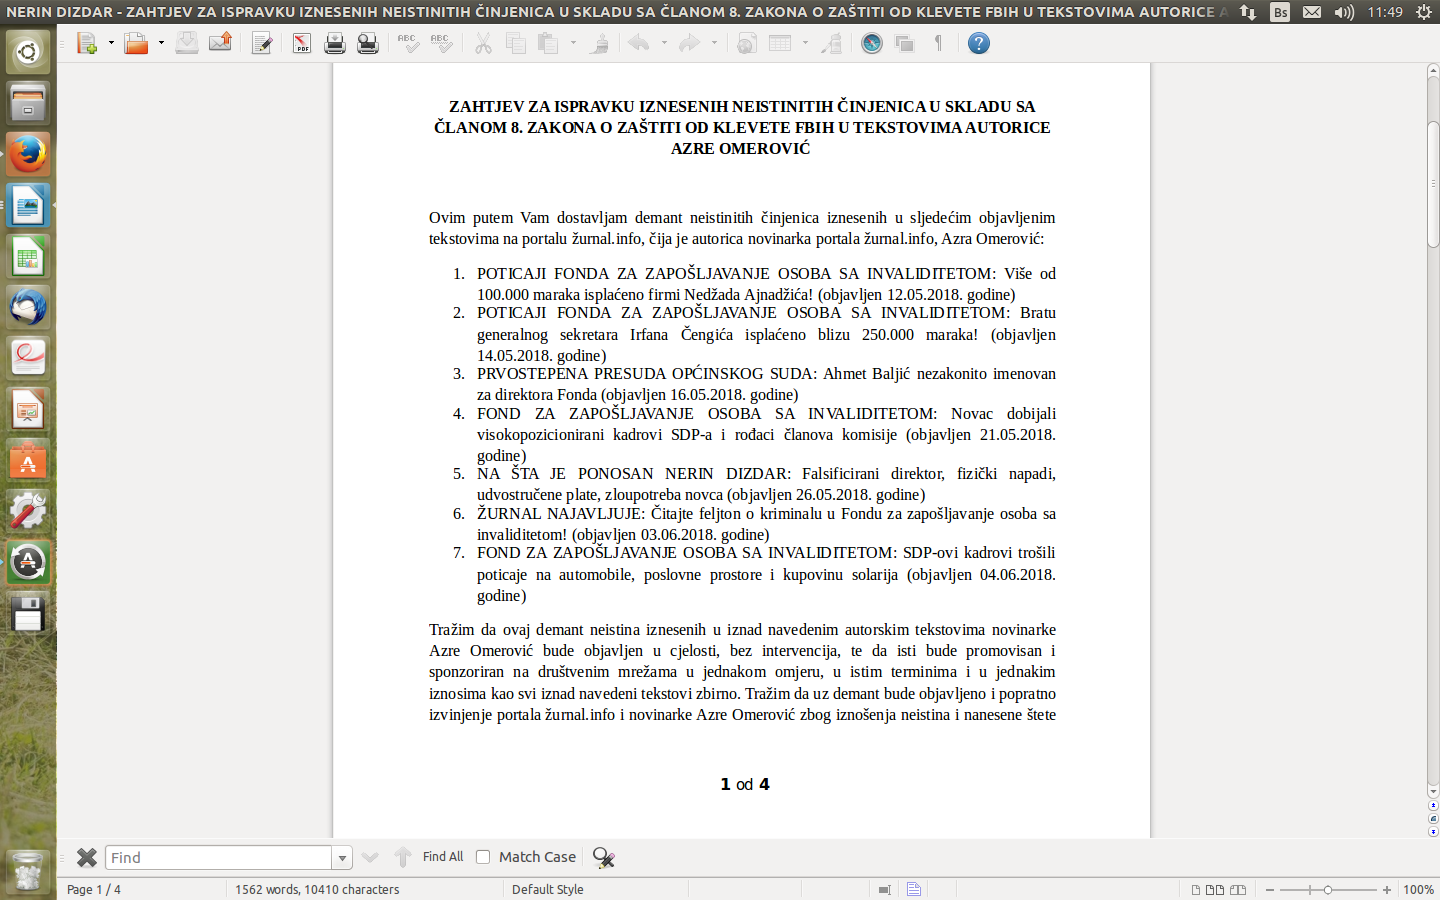Click Find Previous up arrow
1440x900 pixels.
[403, 857]
